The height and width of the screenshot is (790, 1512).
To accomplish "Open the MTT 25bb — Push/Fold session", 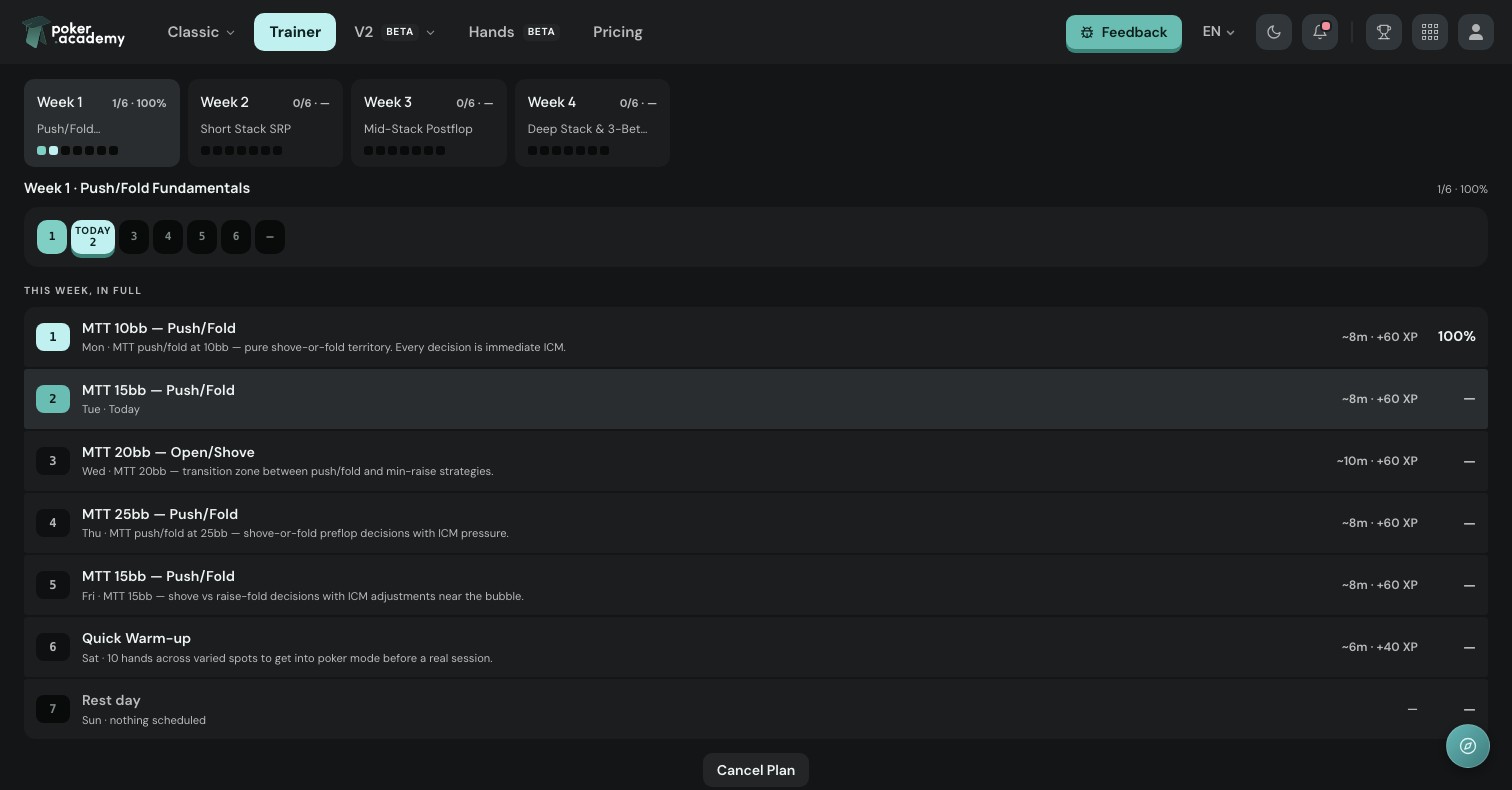I will coord(756,523).
